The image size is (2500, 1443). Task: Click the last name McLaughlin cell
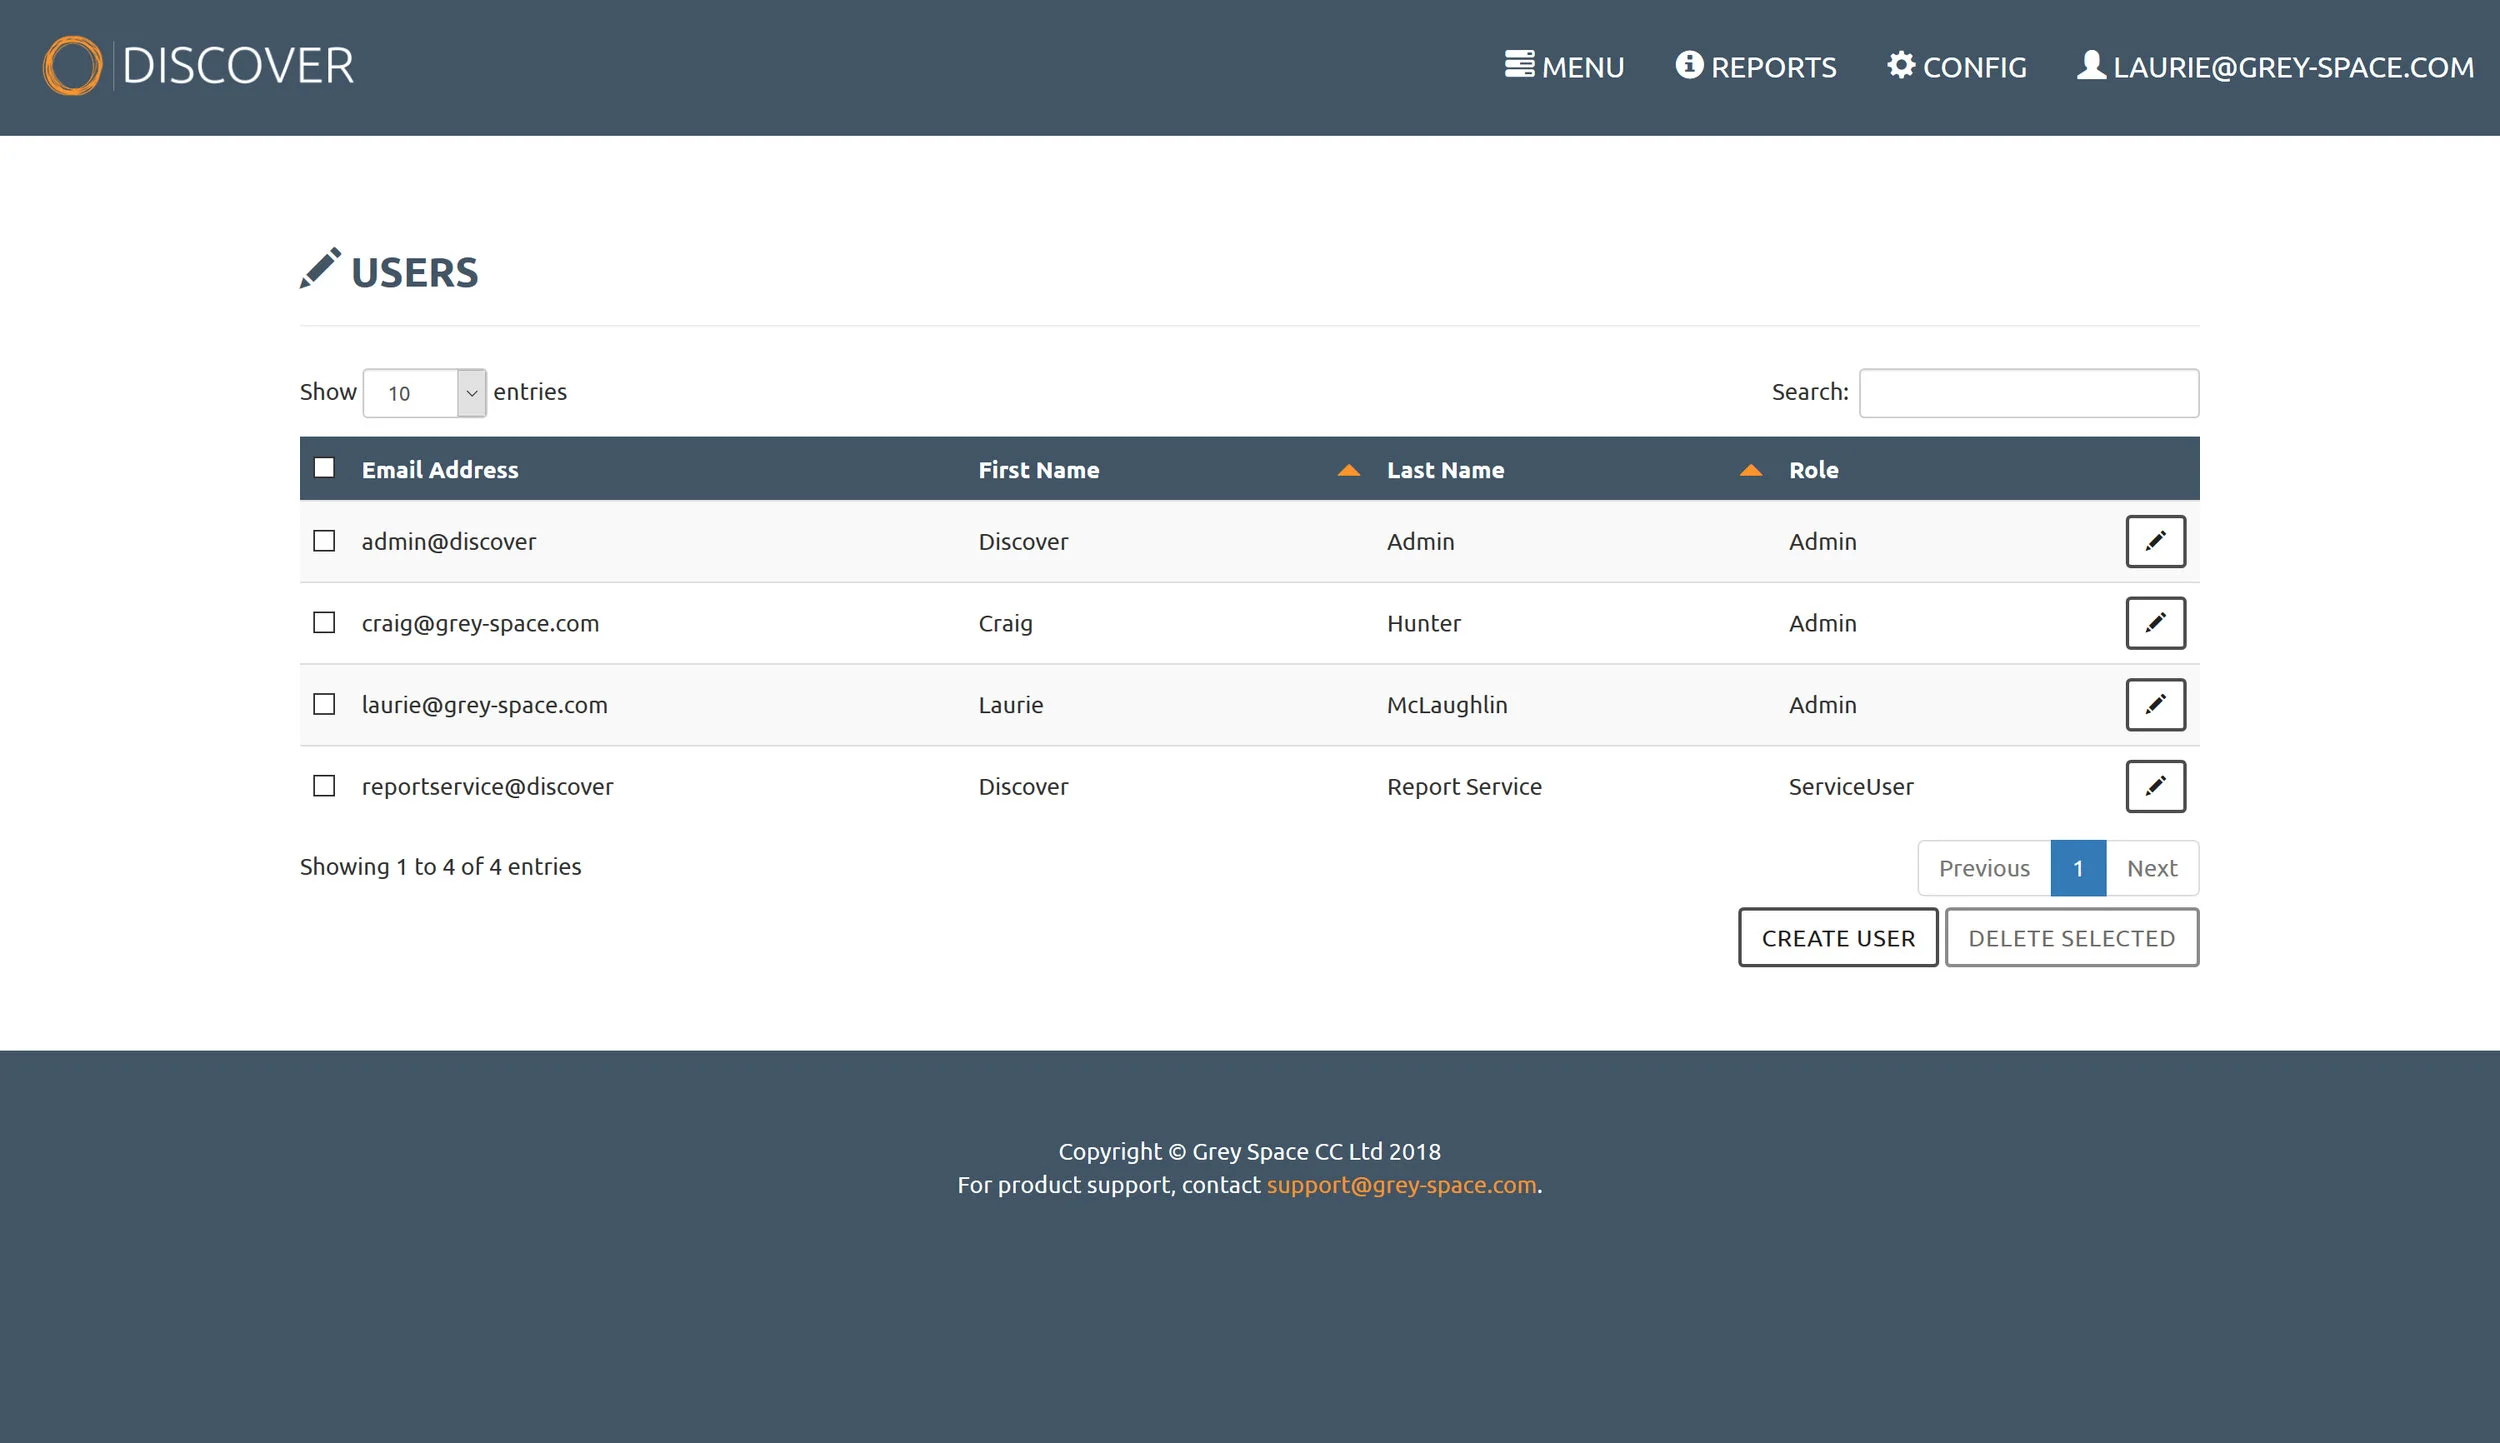click(x=1447, y=705)
